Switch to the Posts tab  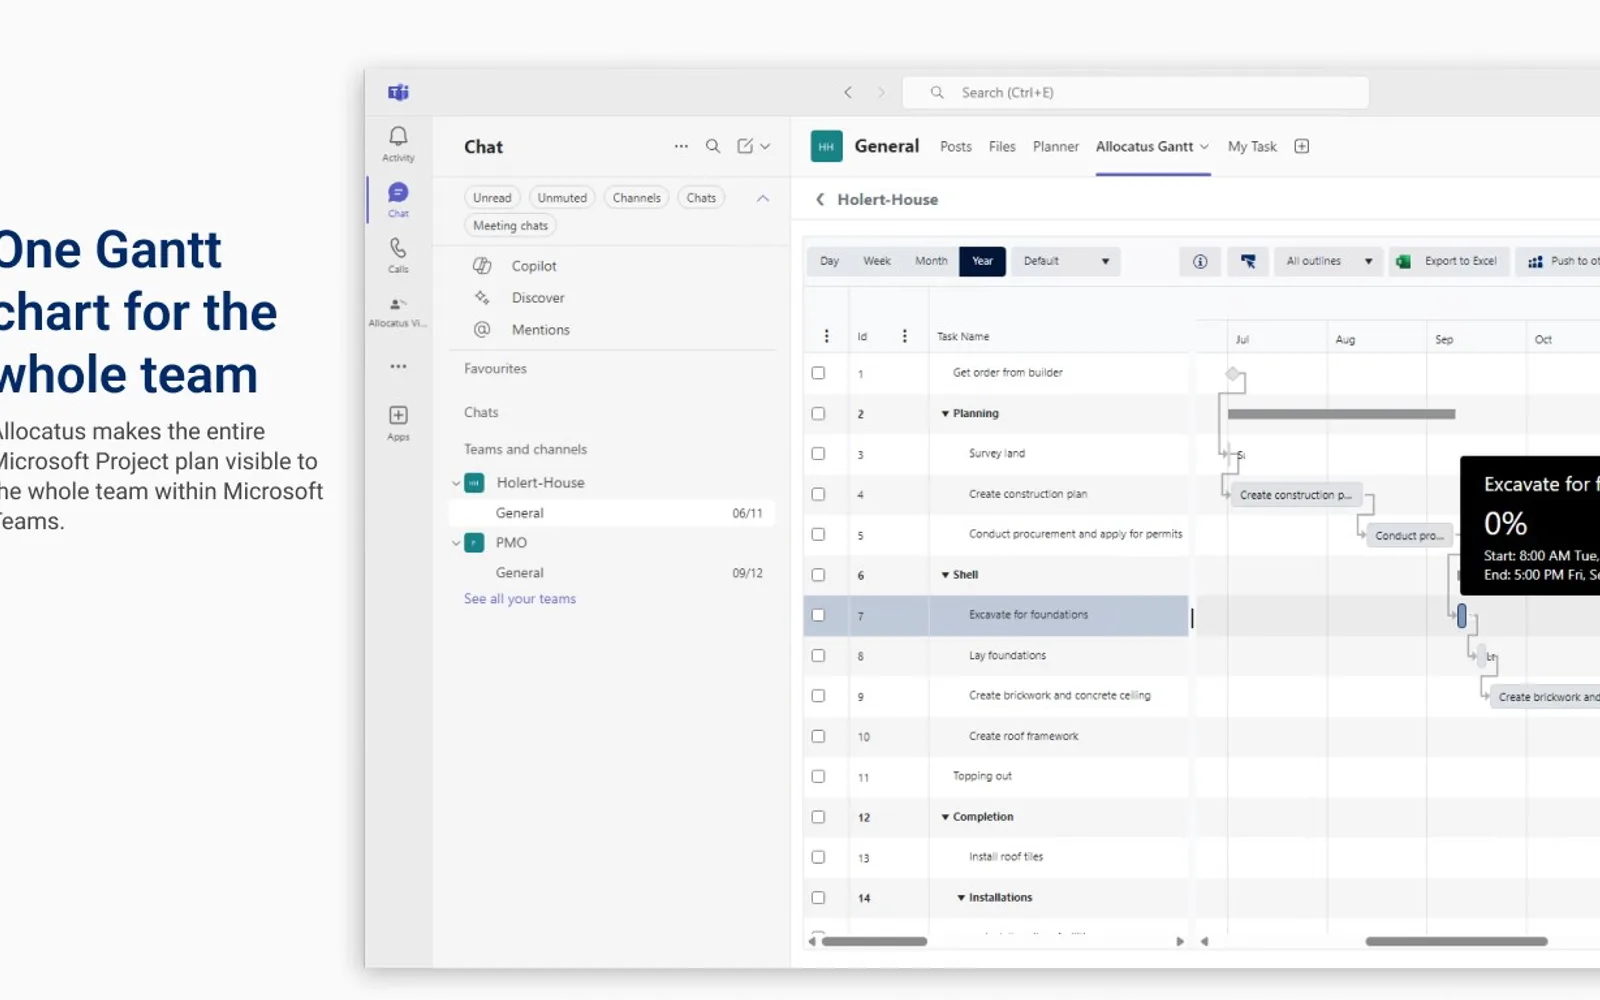coord(955,146)
